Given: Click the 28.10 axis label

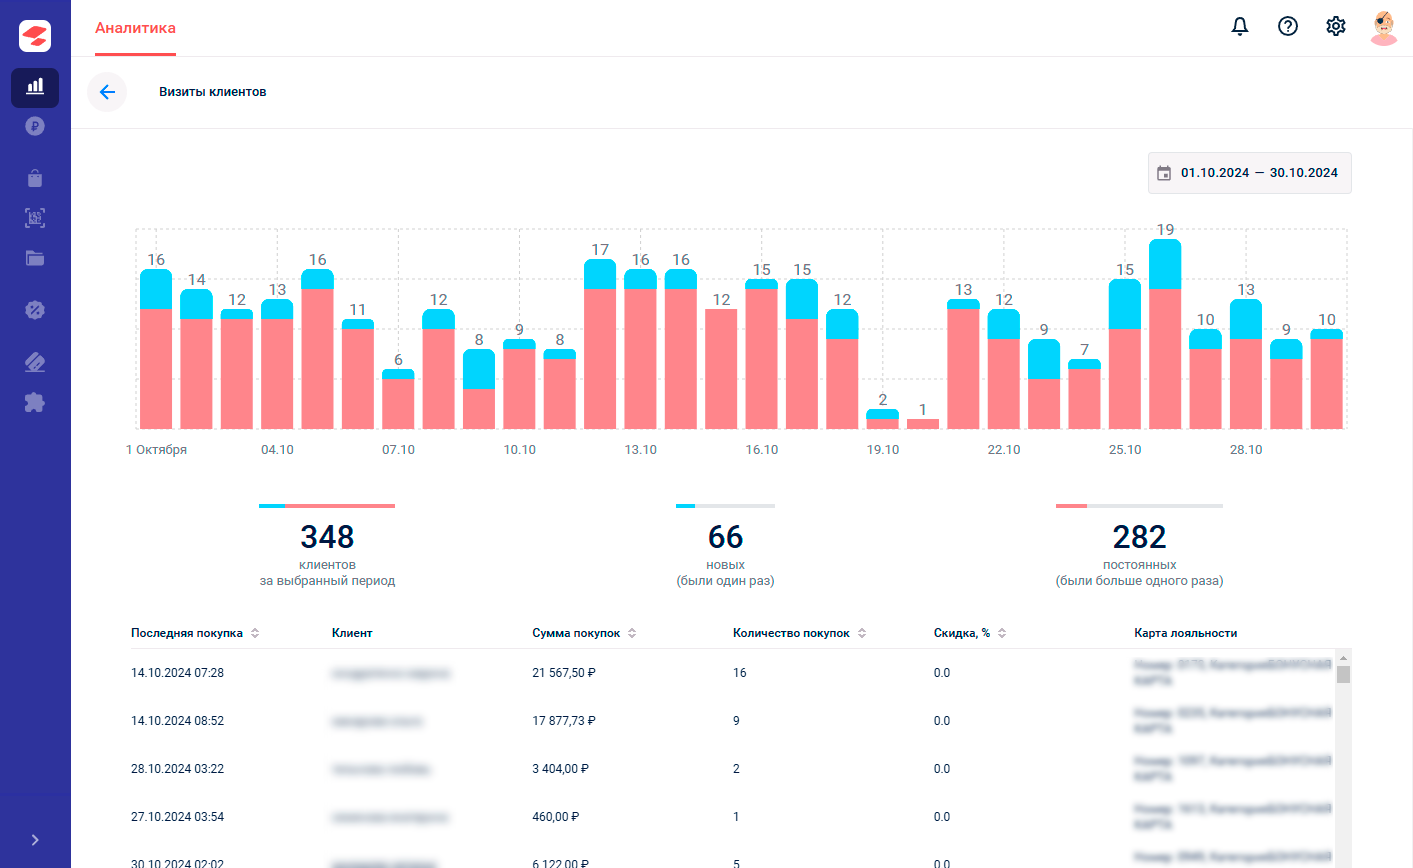Looking at the screenshot, I should (1246, 450).
